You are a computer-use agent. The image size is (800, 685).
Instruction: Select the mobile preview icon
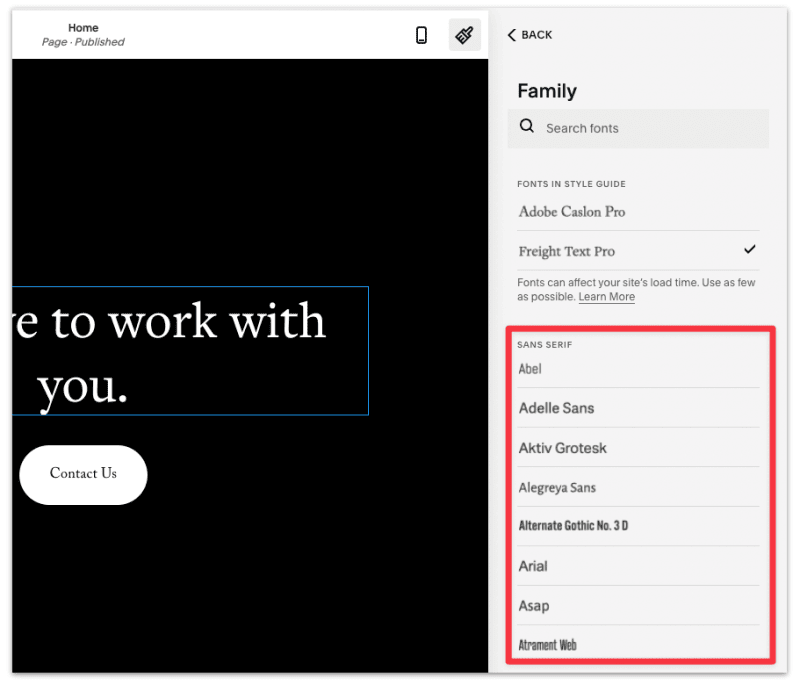(x=421, y=34)
